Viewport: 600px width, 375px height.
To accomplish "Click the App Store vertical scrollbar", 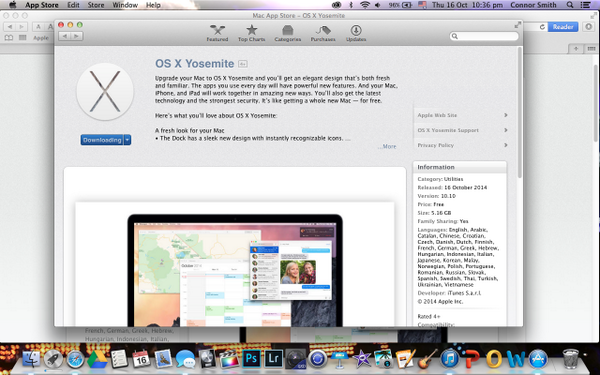I will coord(520,113).
